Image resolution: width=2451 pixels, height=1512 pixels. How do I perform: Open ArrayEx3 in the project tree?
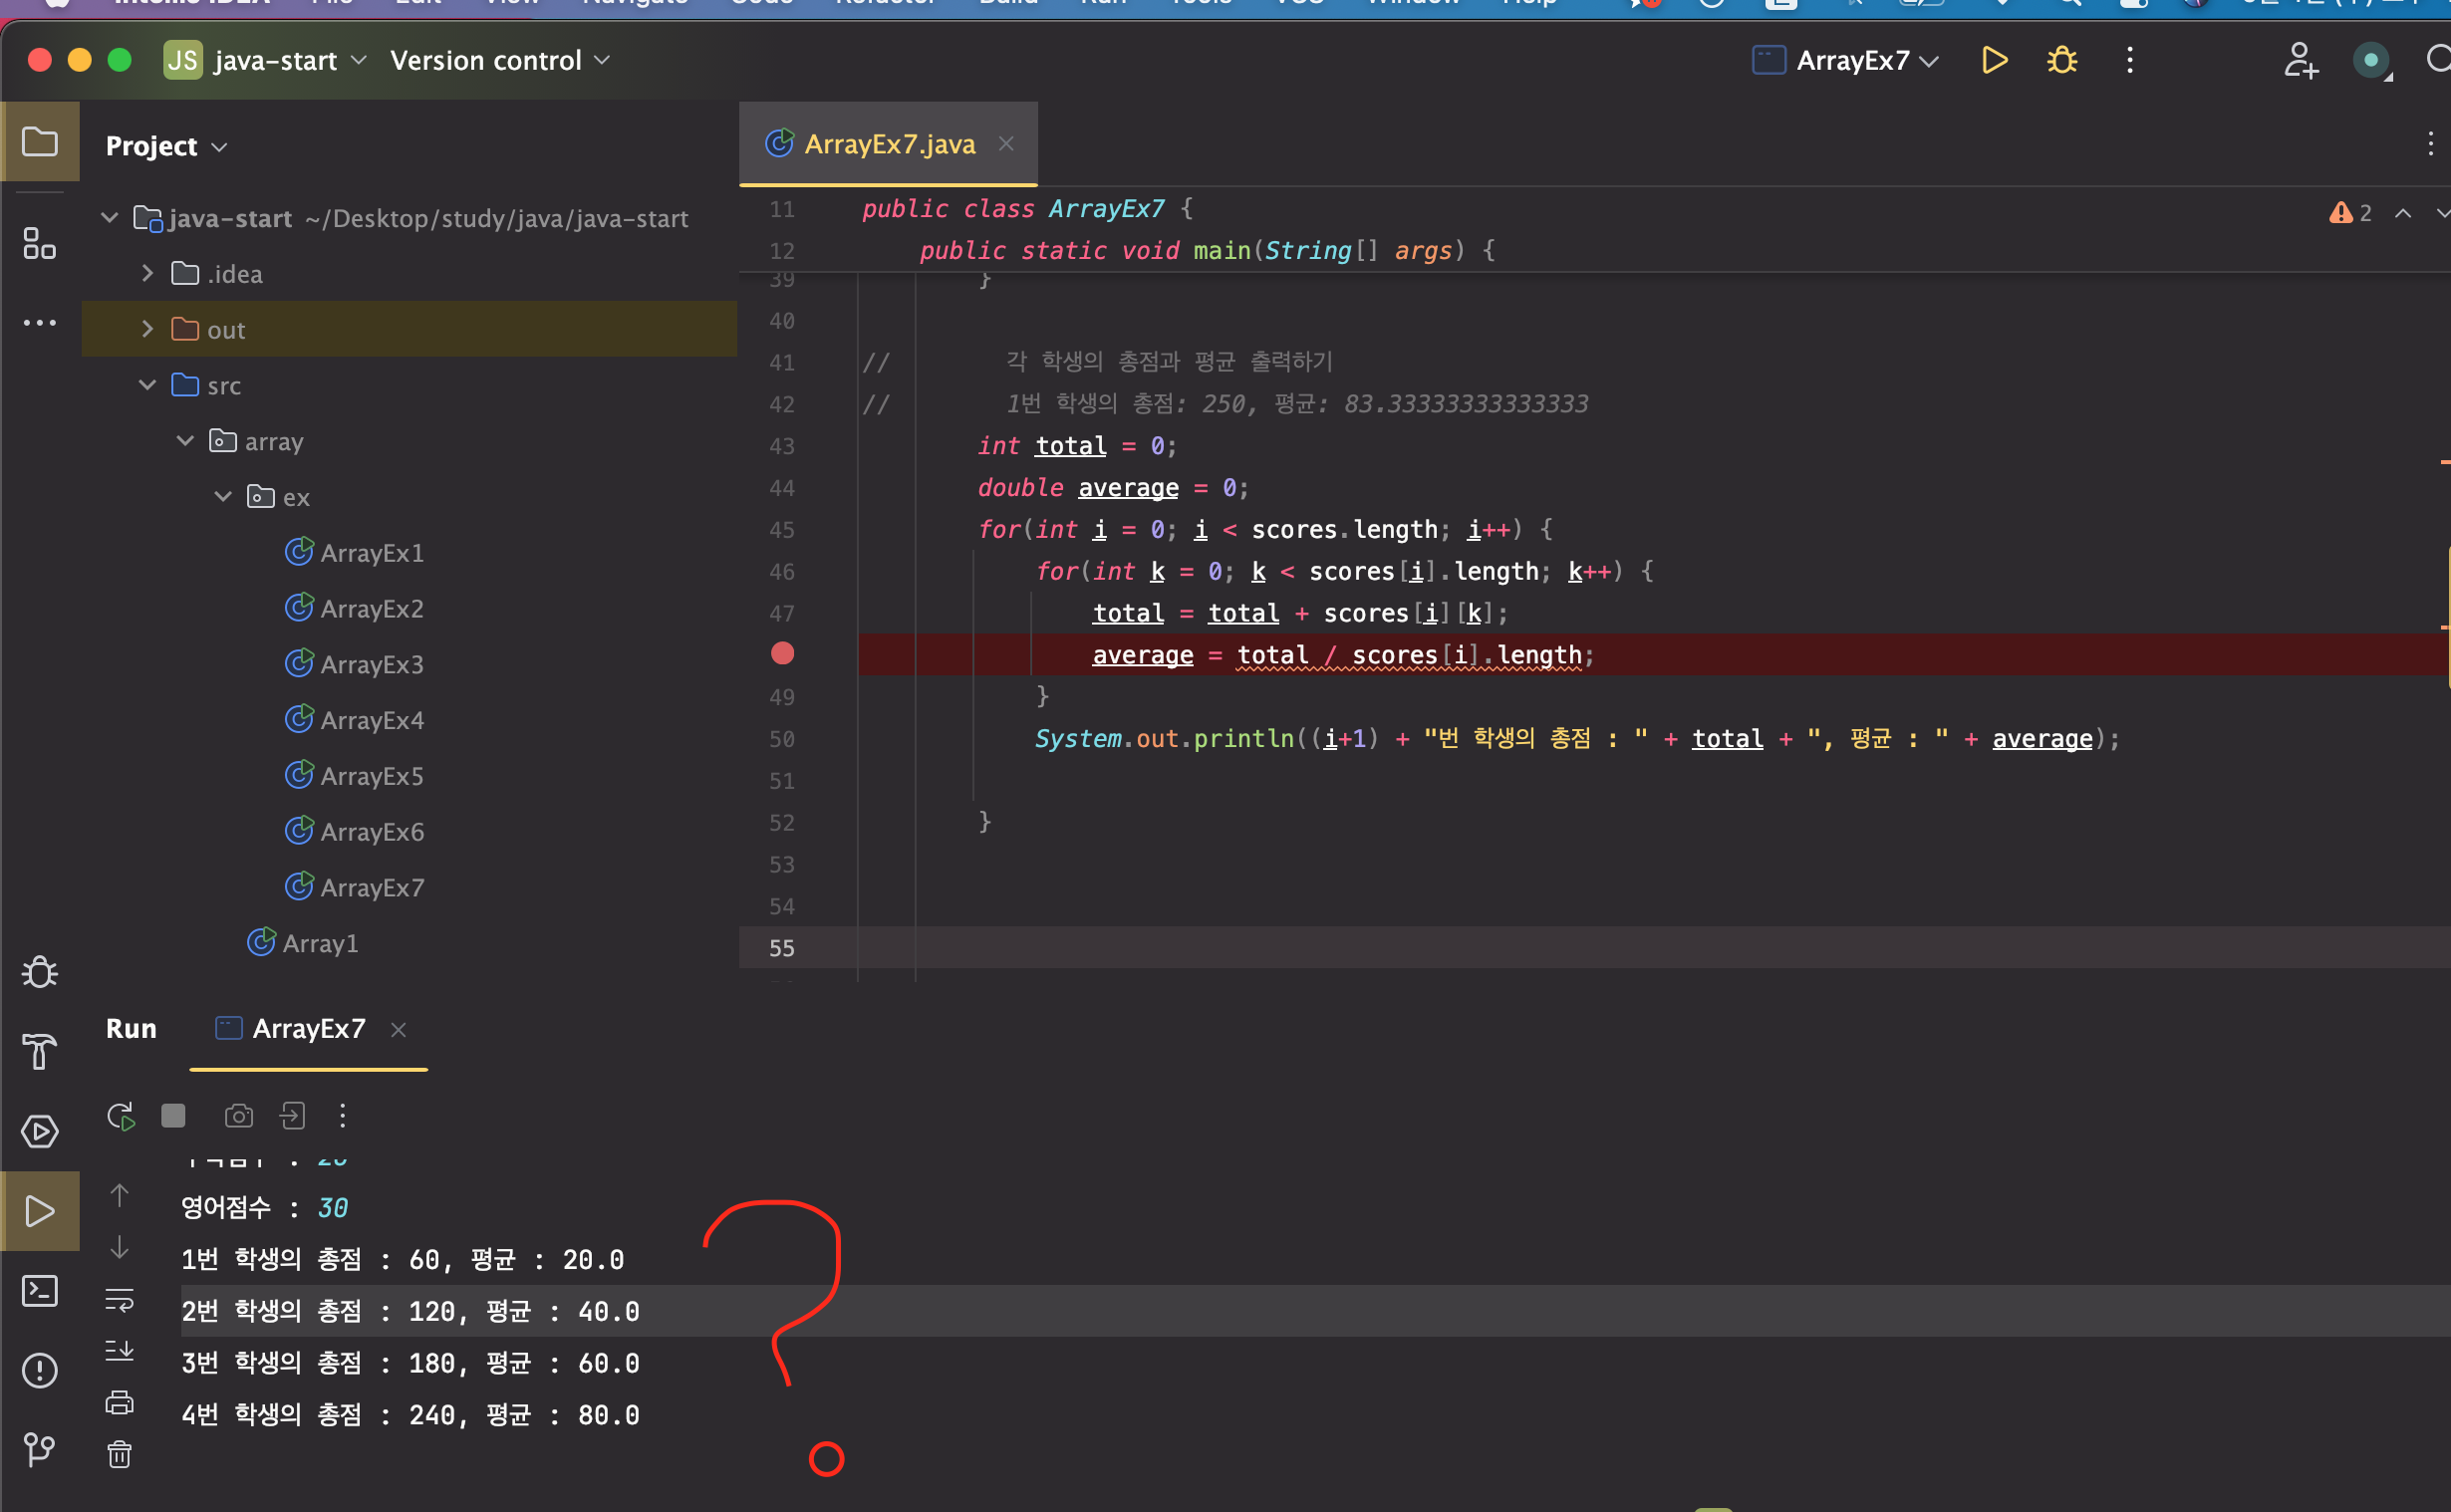pyautogui.click(x=371, y=665)
